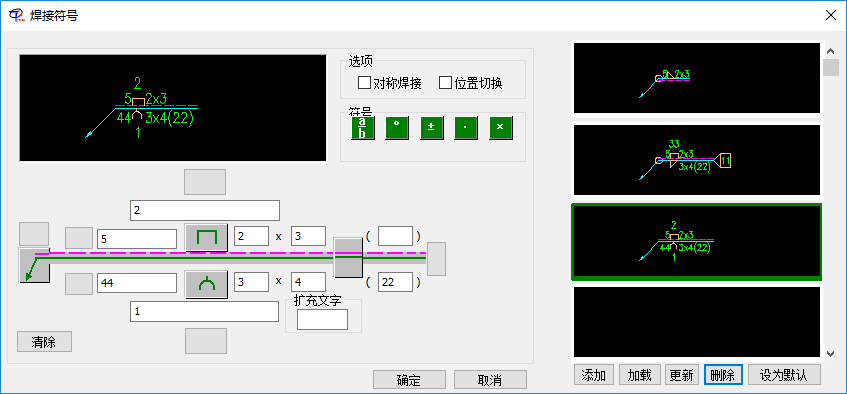
Task: Click the a/b fraction symbol button
Action: click(x=362, y=128)
